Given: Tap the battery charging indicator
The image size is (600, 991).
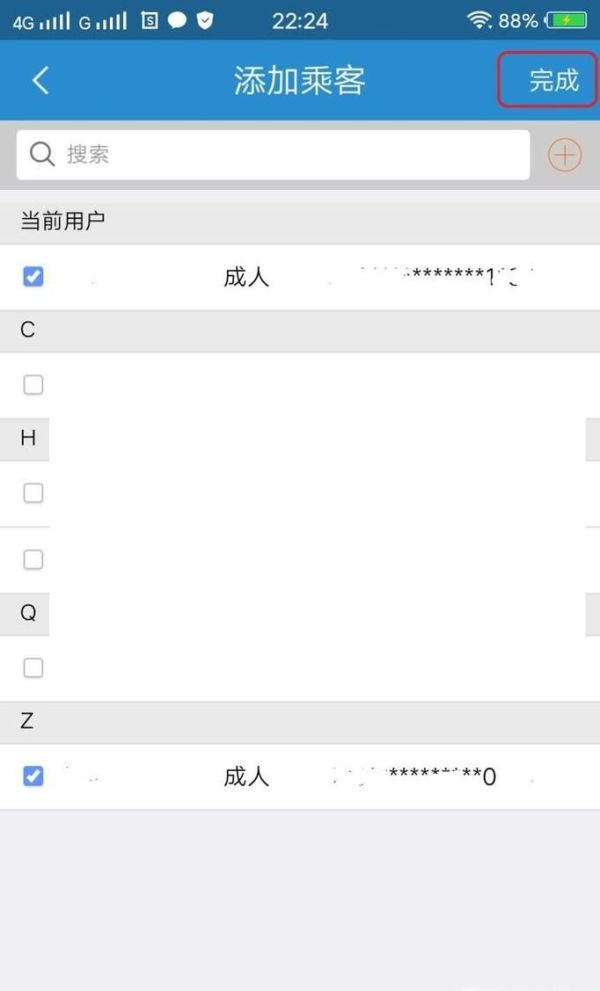Looking at the screenshot, I should pos(566,20).
